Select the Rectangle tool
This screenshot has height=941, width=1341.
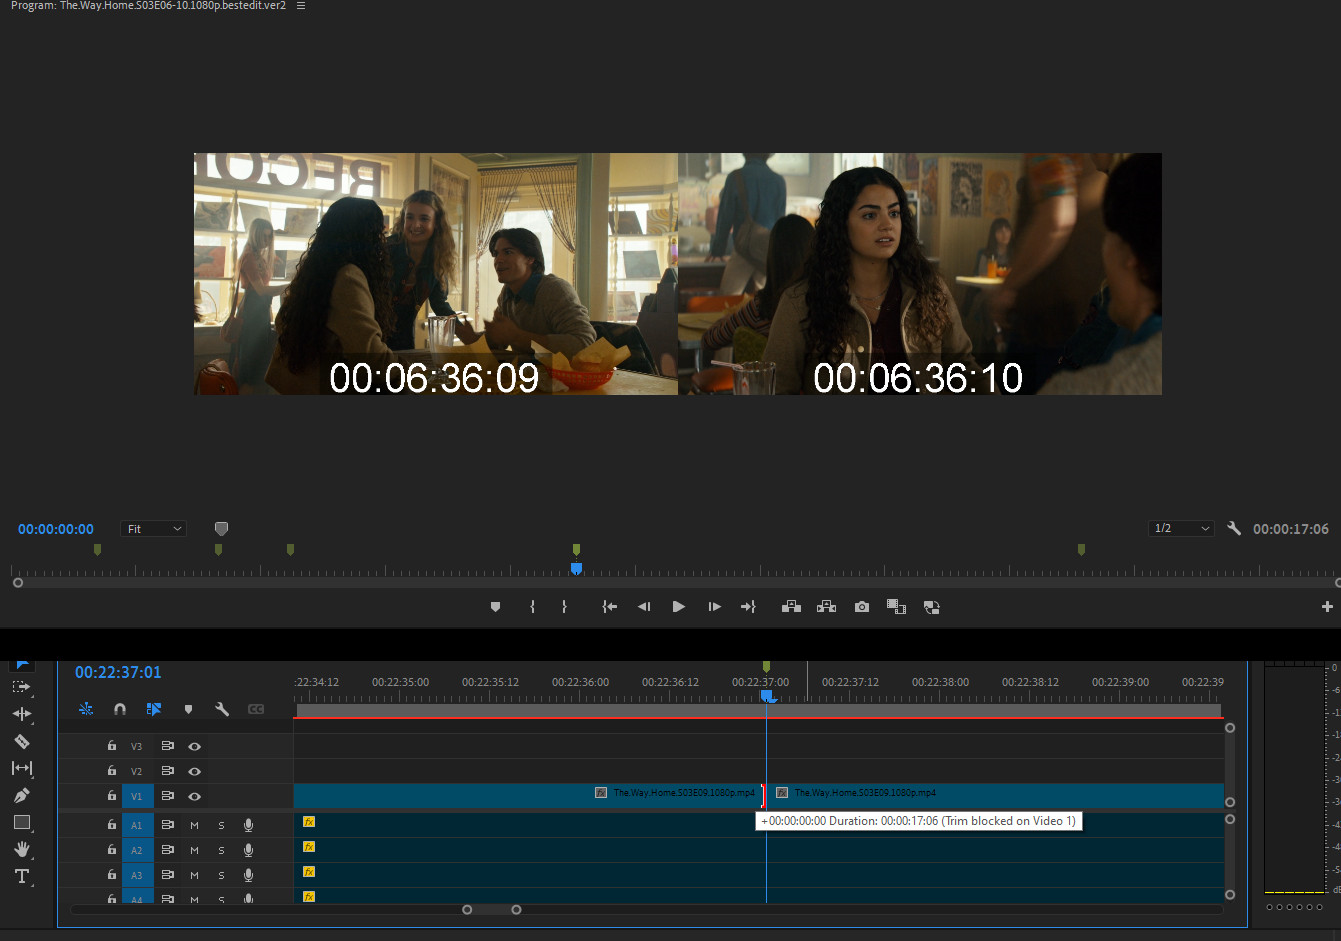(x=21, y=822)
